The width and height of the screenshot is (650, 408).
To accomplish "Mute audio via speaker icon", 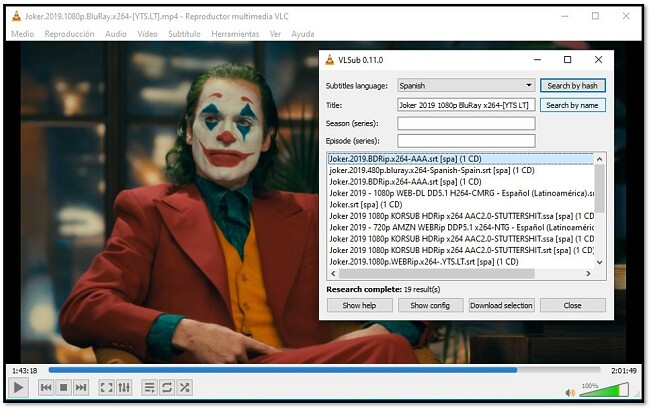I will click(570, 392).
